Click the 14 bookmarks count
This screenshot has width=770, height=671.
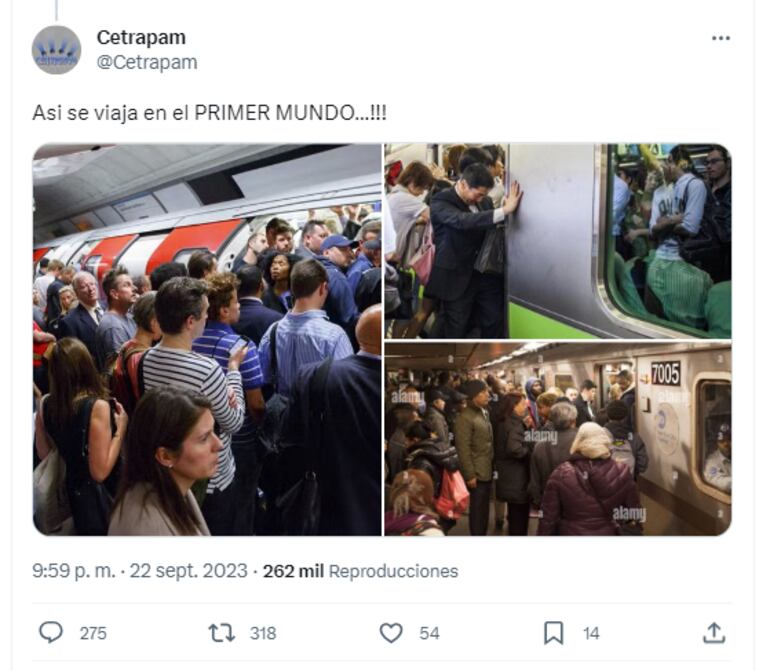591,633
